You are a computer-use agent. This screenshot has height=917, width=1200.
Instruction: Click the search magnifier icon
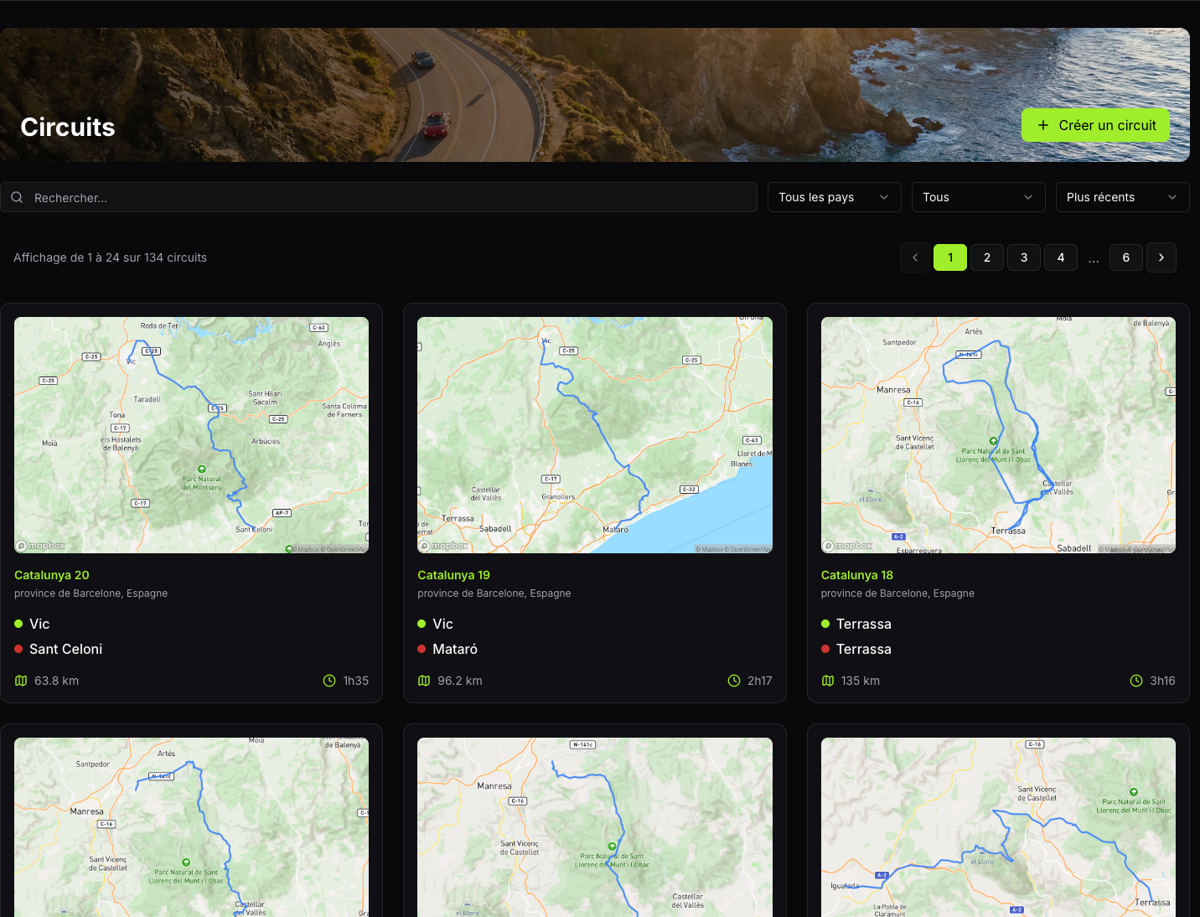click(x=17, y=198)
